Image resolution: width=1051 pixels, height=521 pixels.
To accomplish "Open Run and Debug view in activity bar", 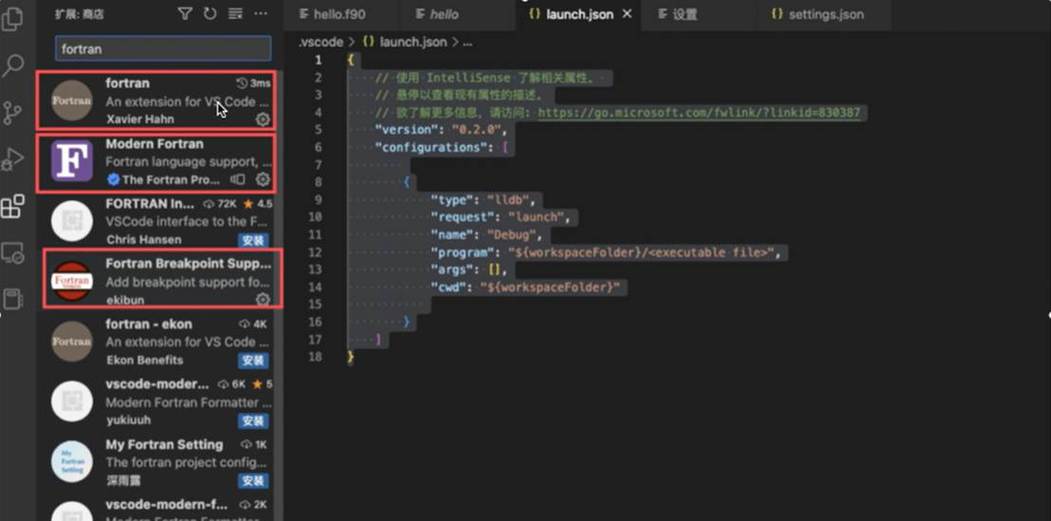I will (x=12, y=160).
